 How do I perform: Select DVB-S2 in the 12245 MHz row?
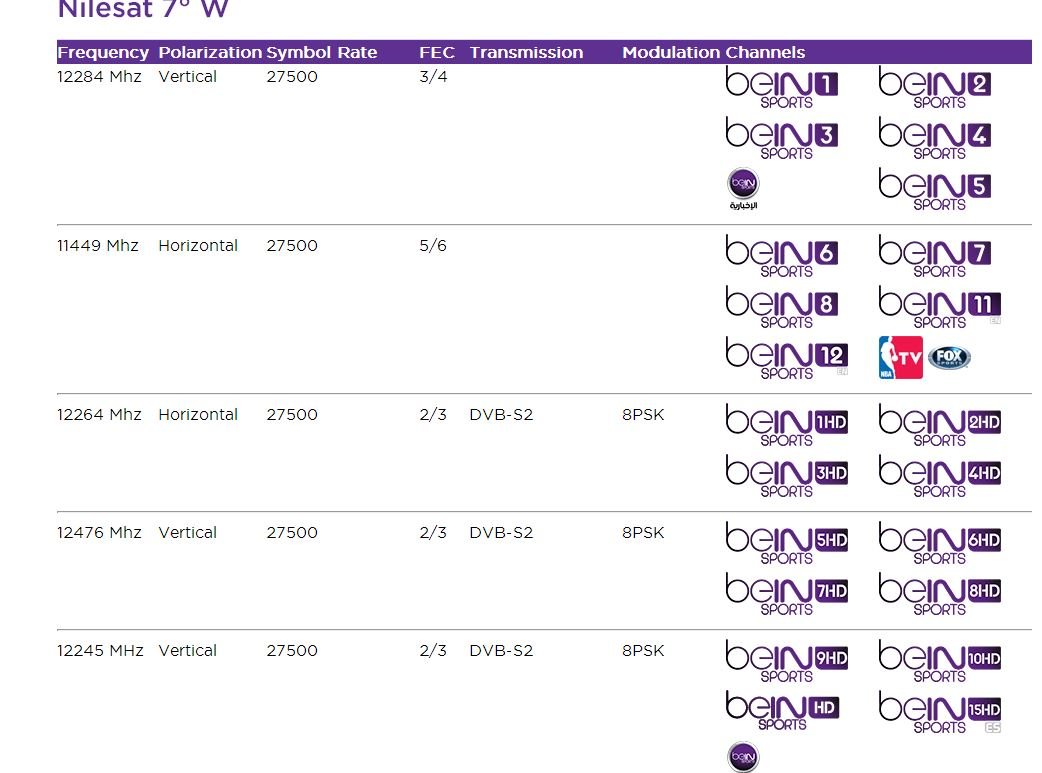click(501, 650)
